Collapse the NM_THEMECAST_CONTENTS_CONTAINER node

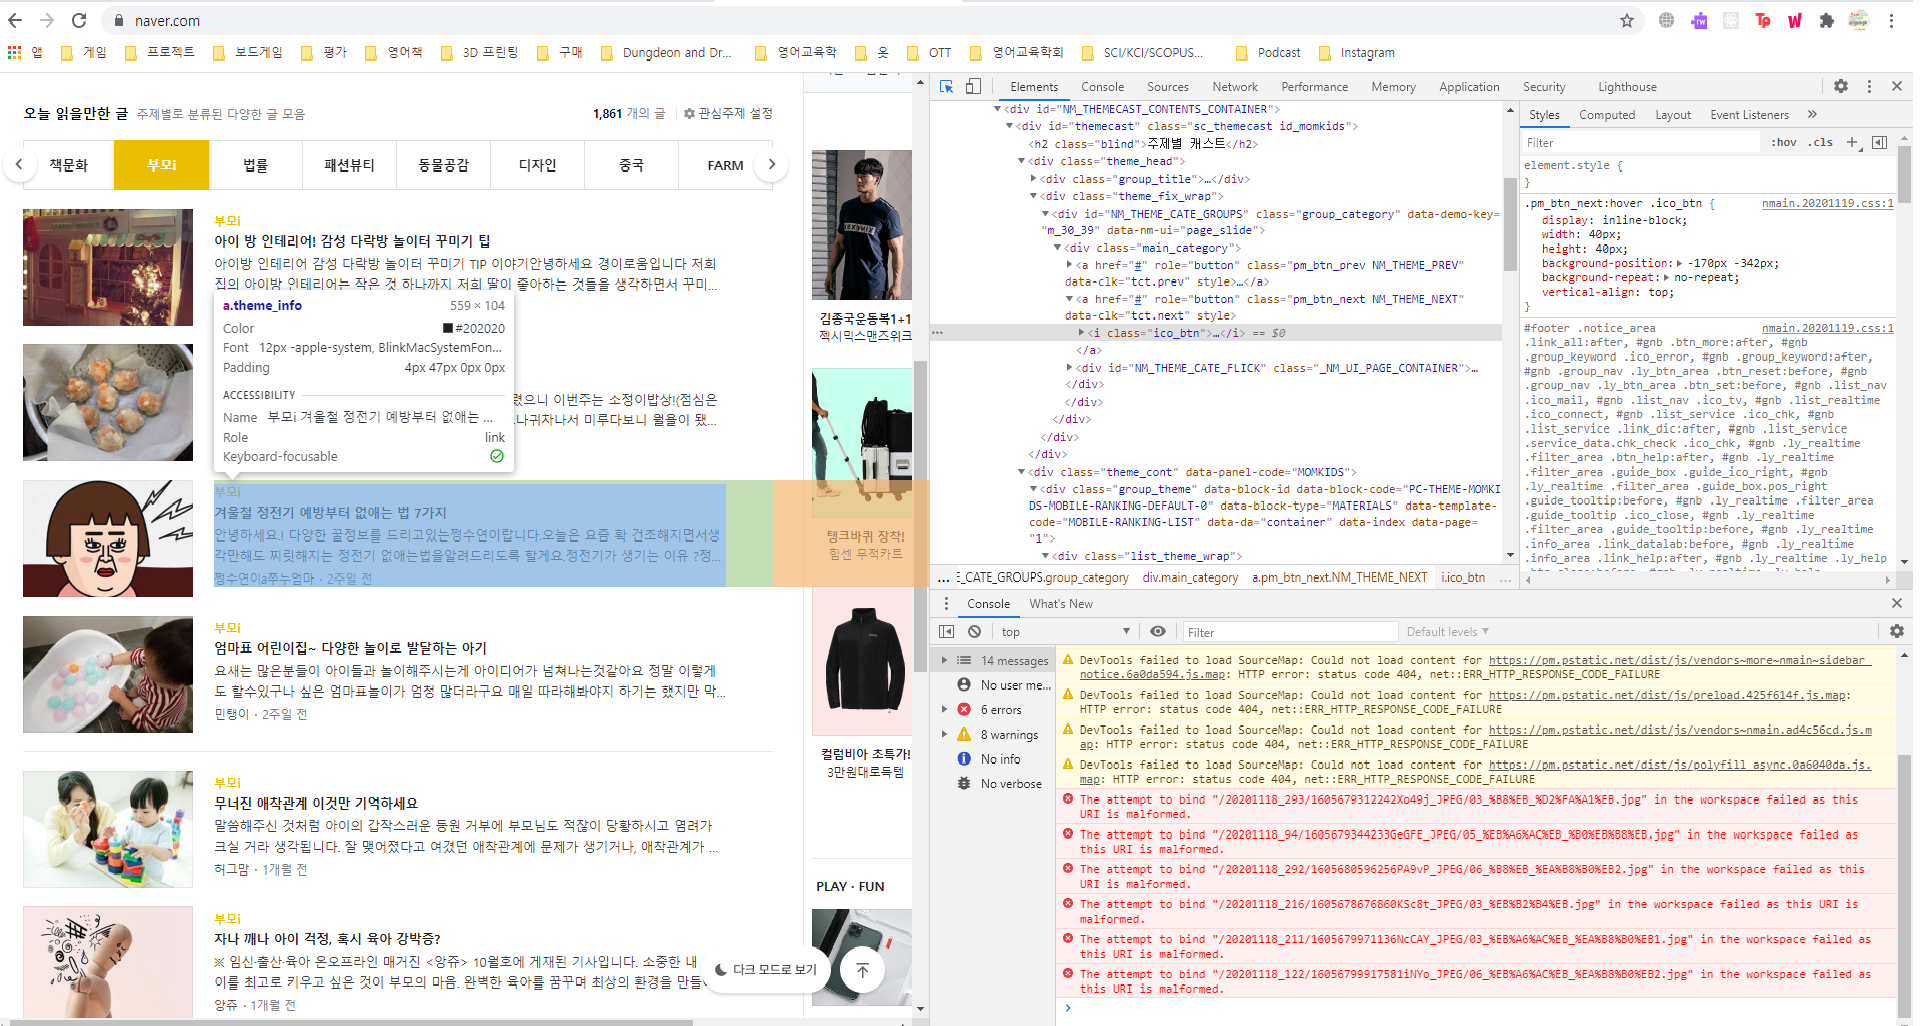pos(997,109)
